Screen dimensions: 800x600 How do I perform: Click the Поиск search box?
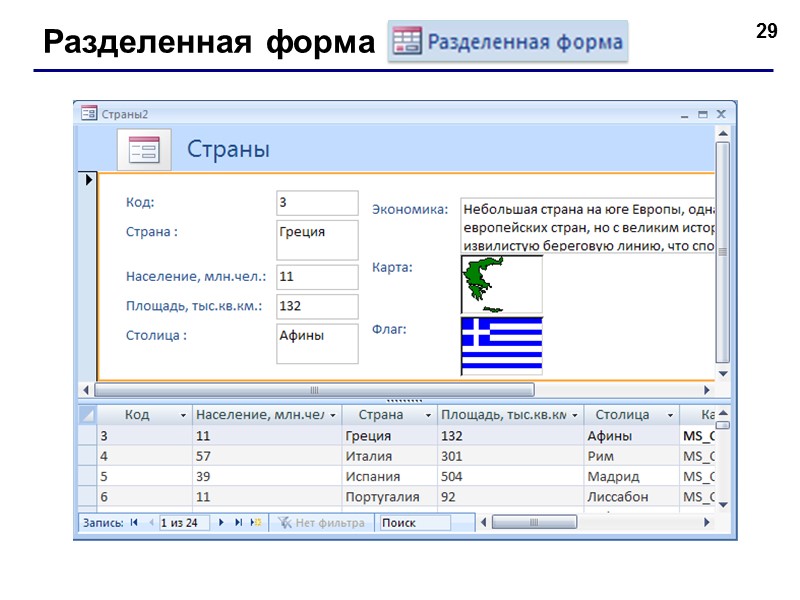point(414,523)
